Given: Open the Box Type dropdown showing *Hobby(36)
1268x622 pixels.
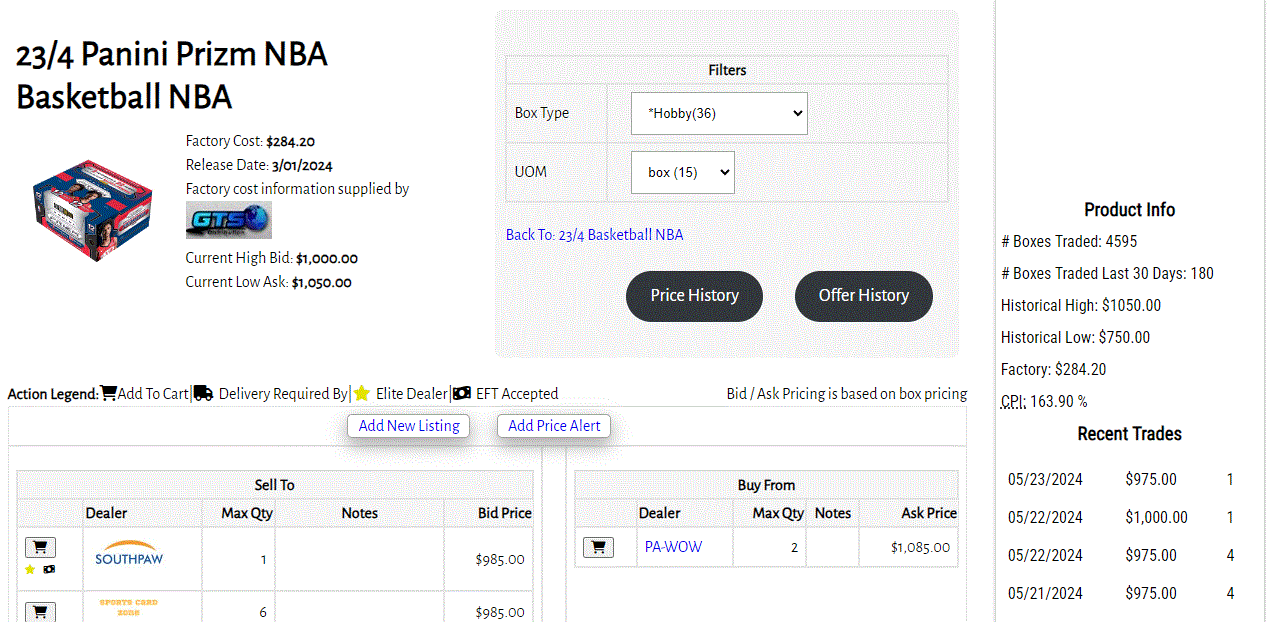Looking at the screenshot, I should [x=719, y=113].
